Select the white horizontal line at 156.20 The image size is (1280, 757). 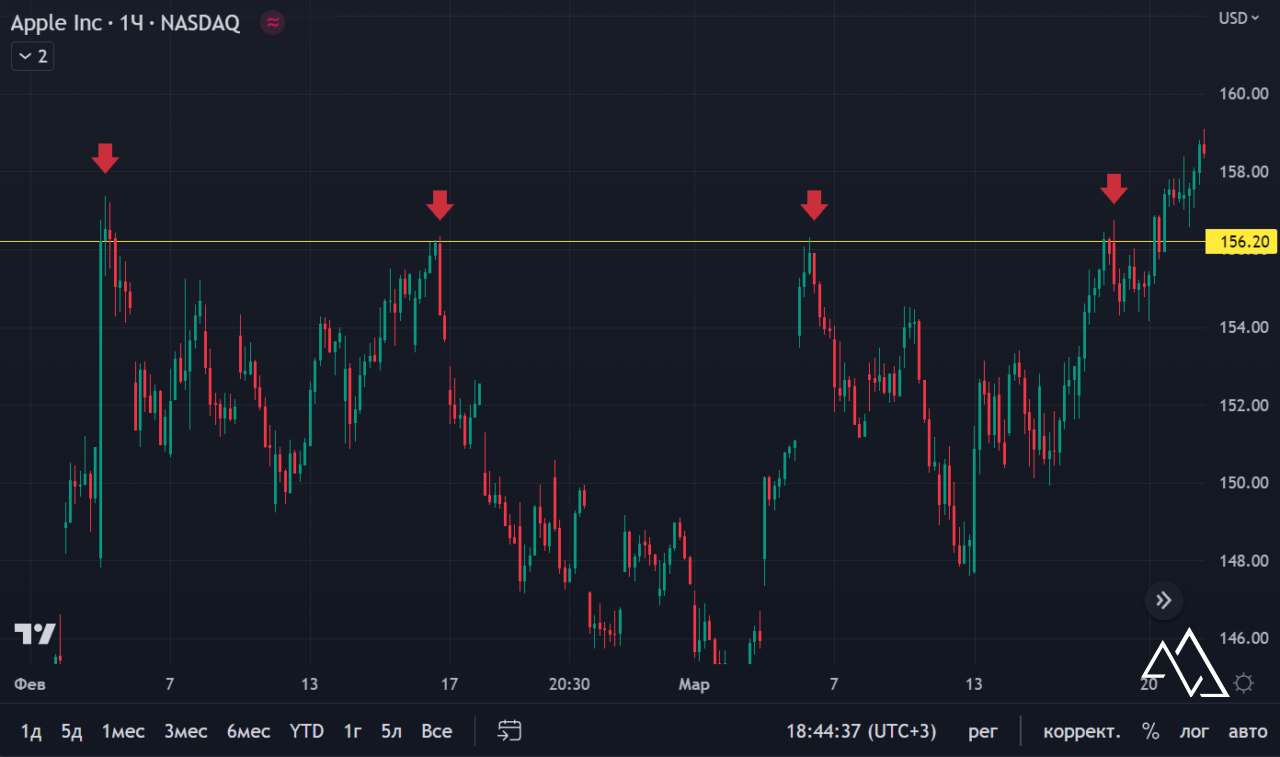click(600, 242)
